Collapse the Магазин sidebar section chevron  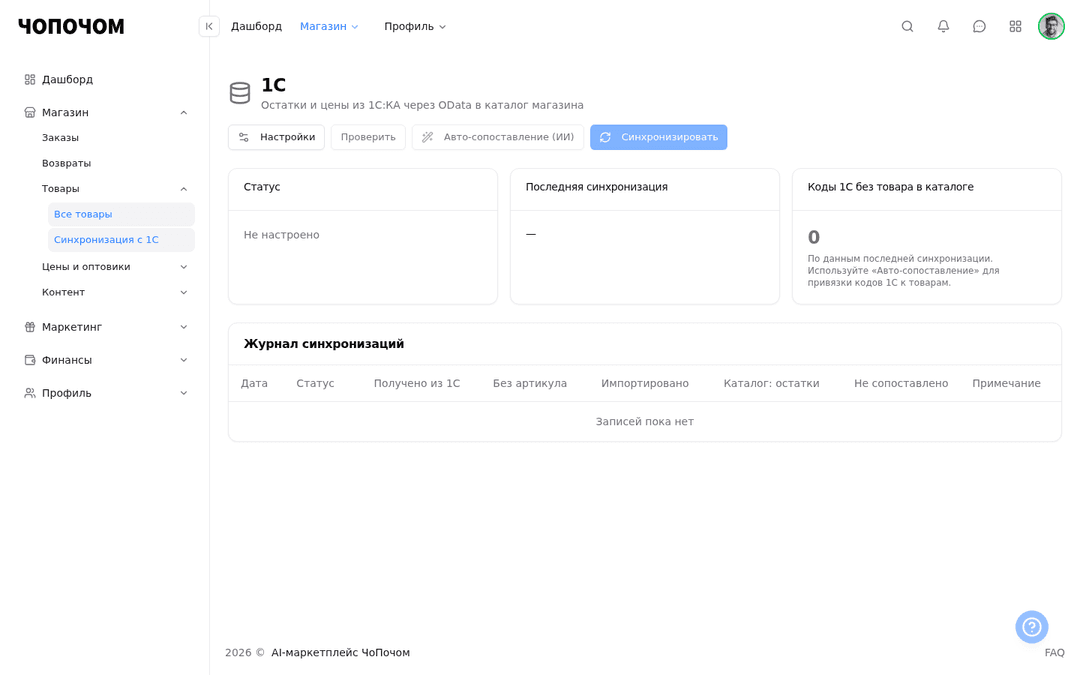184,112
